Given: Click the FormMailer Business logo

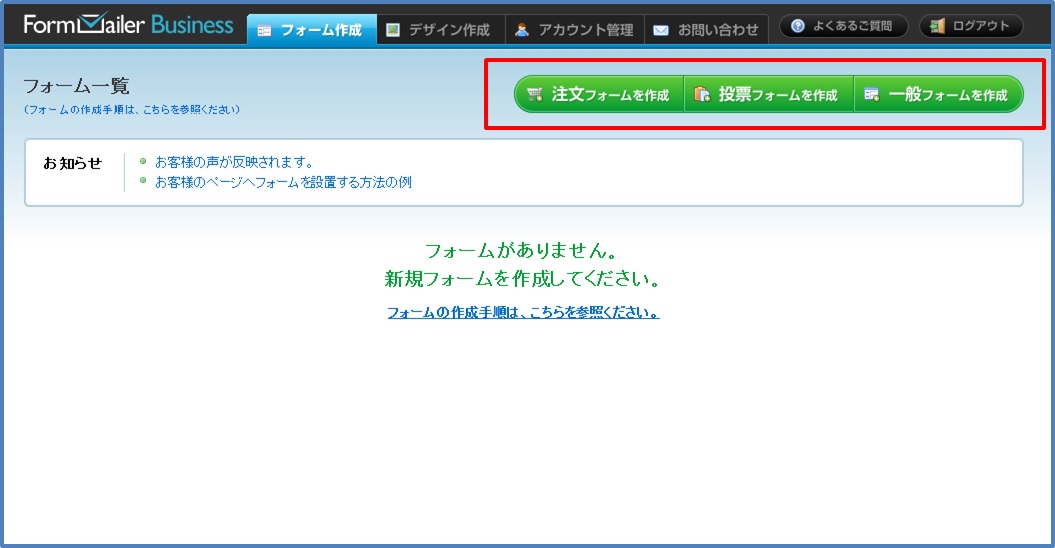Looking at the screenshot, I should 129,25.
